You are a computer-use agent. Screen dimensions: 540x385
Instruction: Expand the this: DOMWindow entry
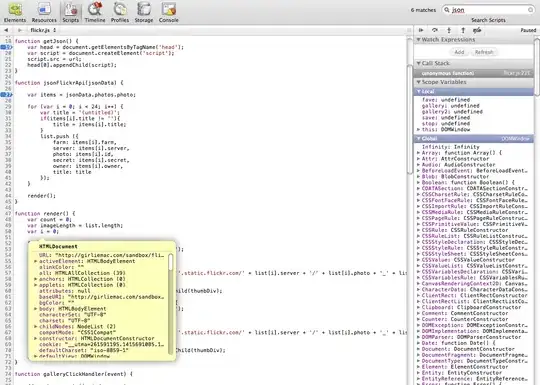pos(419,129)
